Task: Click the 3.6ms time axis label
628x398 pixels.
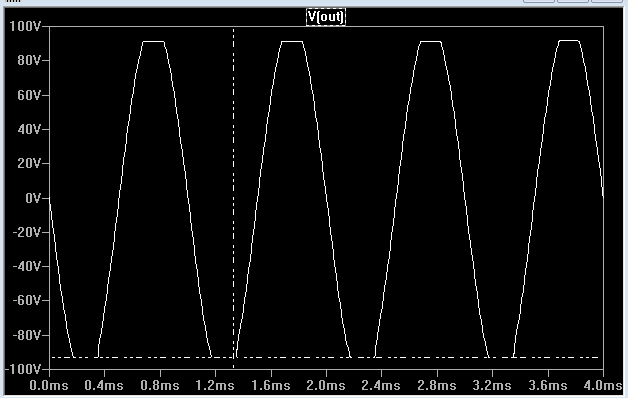Action: (548, 386)
